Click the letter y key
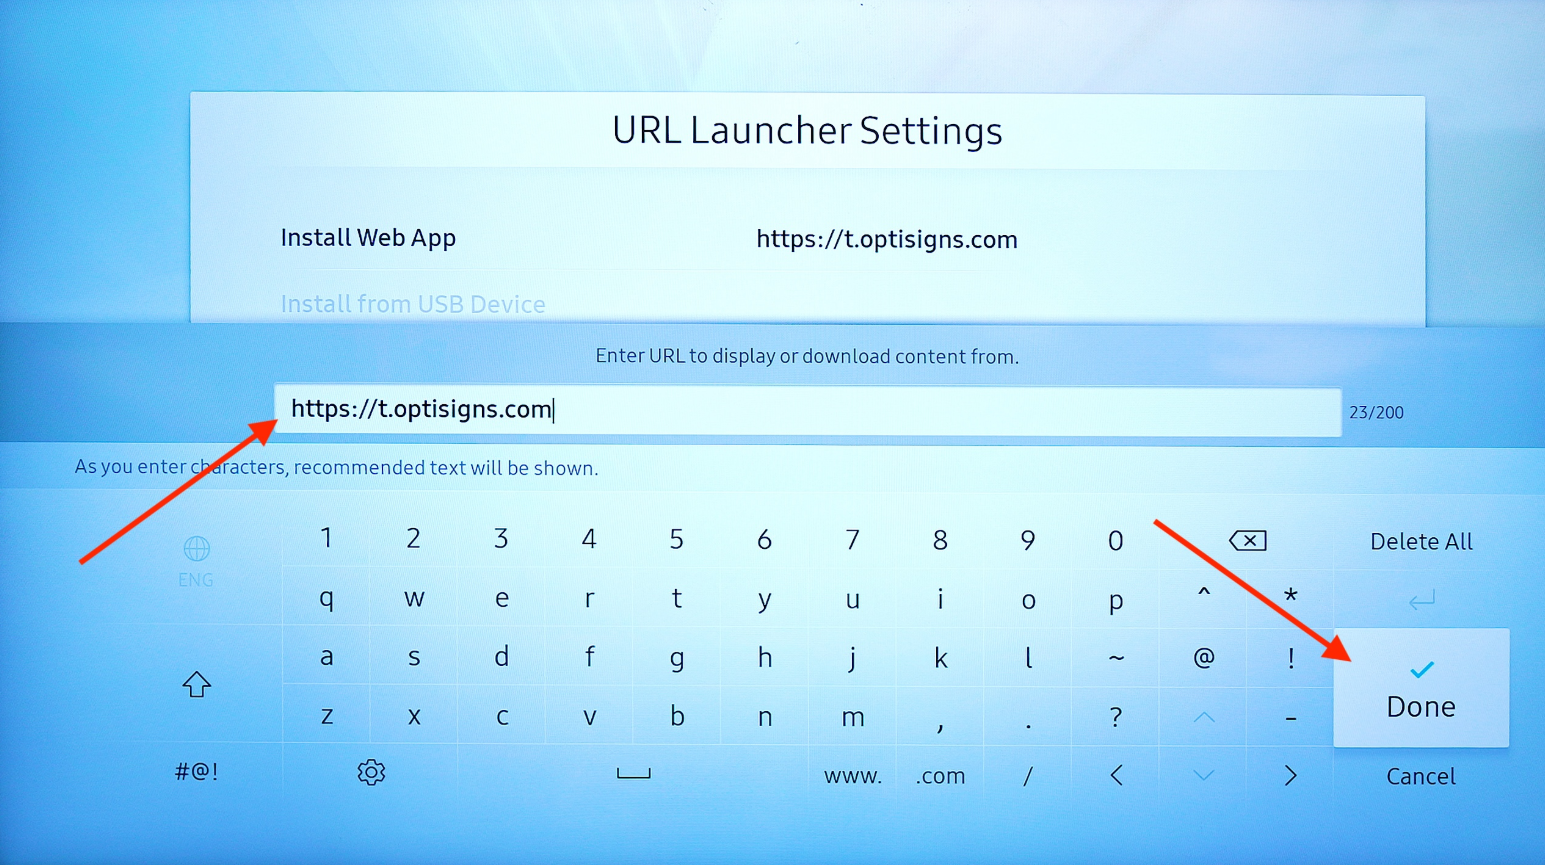This screenshot has width=1545, height=865. point(764,600)
